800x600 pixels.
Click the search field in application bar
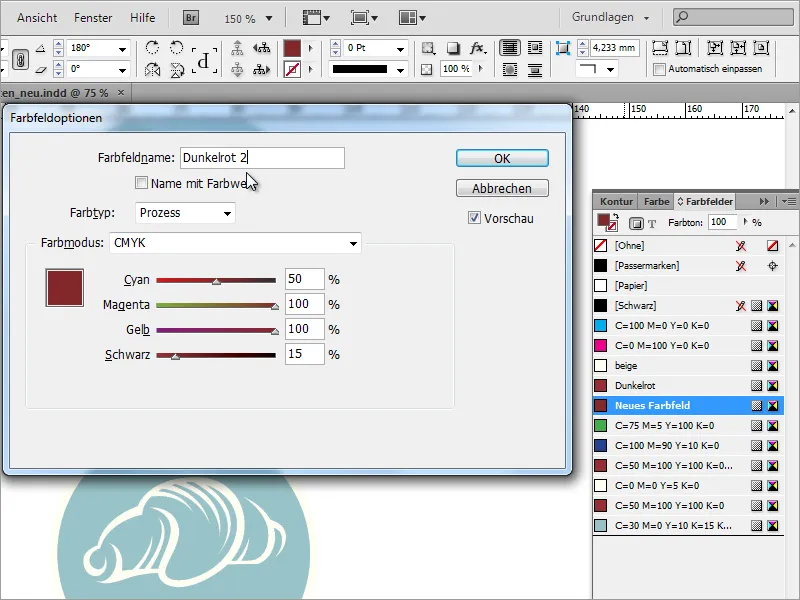coord(733,17)
